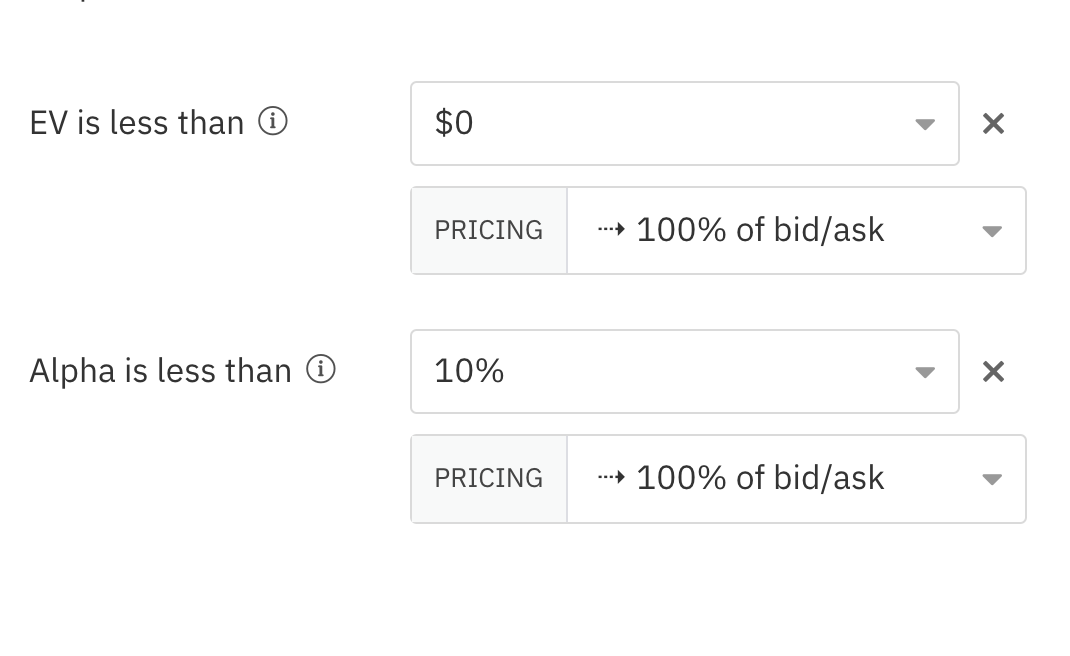Click the info icon next to EV is less than
Screen dimensions: 1070x656
click(273, 122)
